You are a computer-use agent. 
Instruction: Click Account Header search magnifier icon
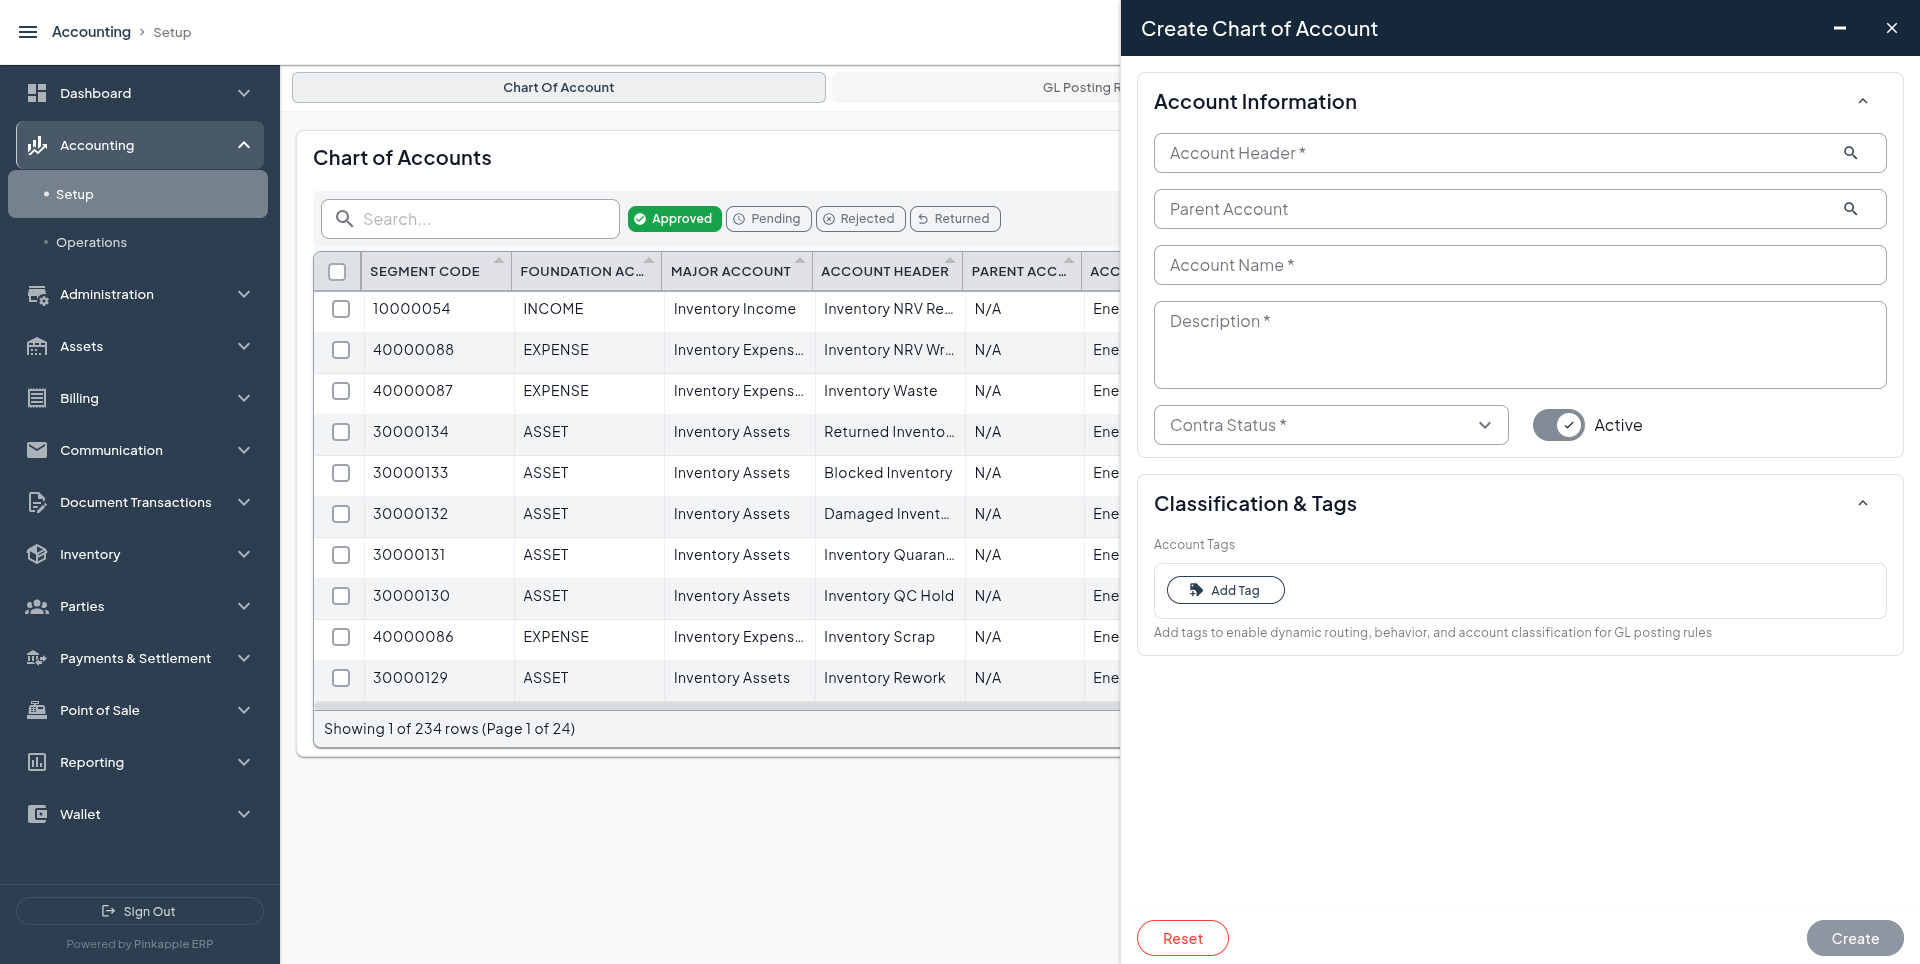pyautogui.click(x=1851, y=153)
